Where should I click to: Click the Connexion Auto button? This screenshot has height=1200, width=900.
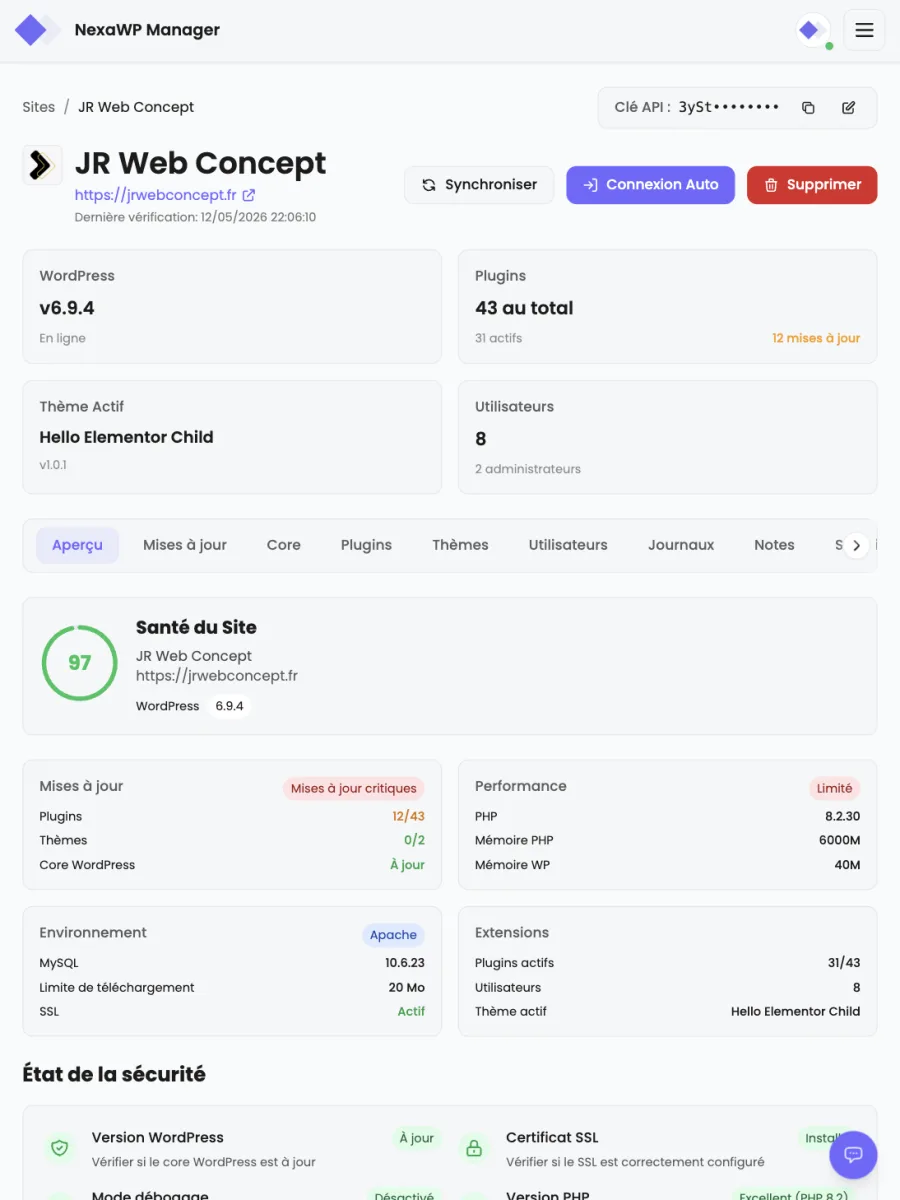point(650,185)
